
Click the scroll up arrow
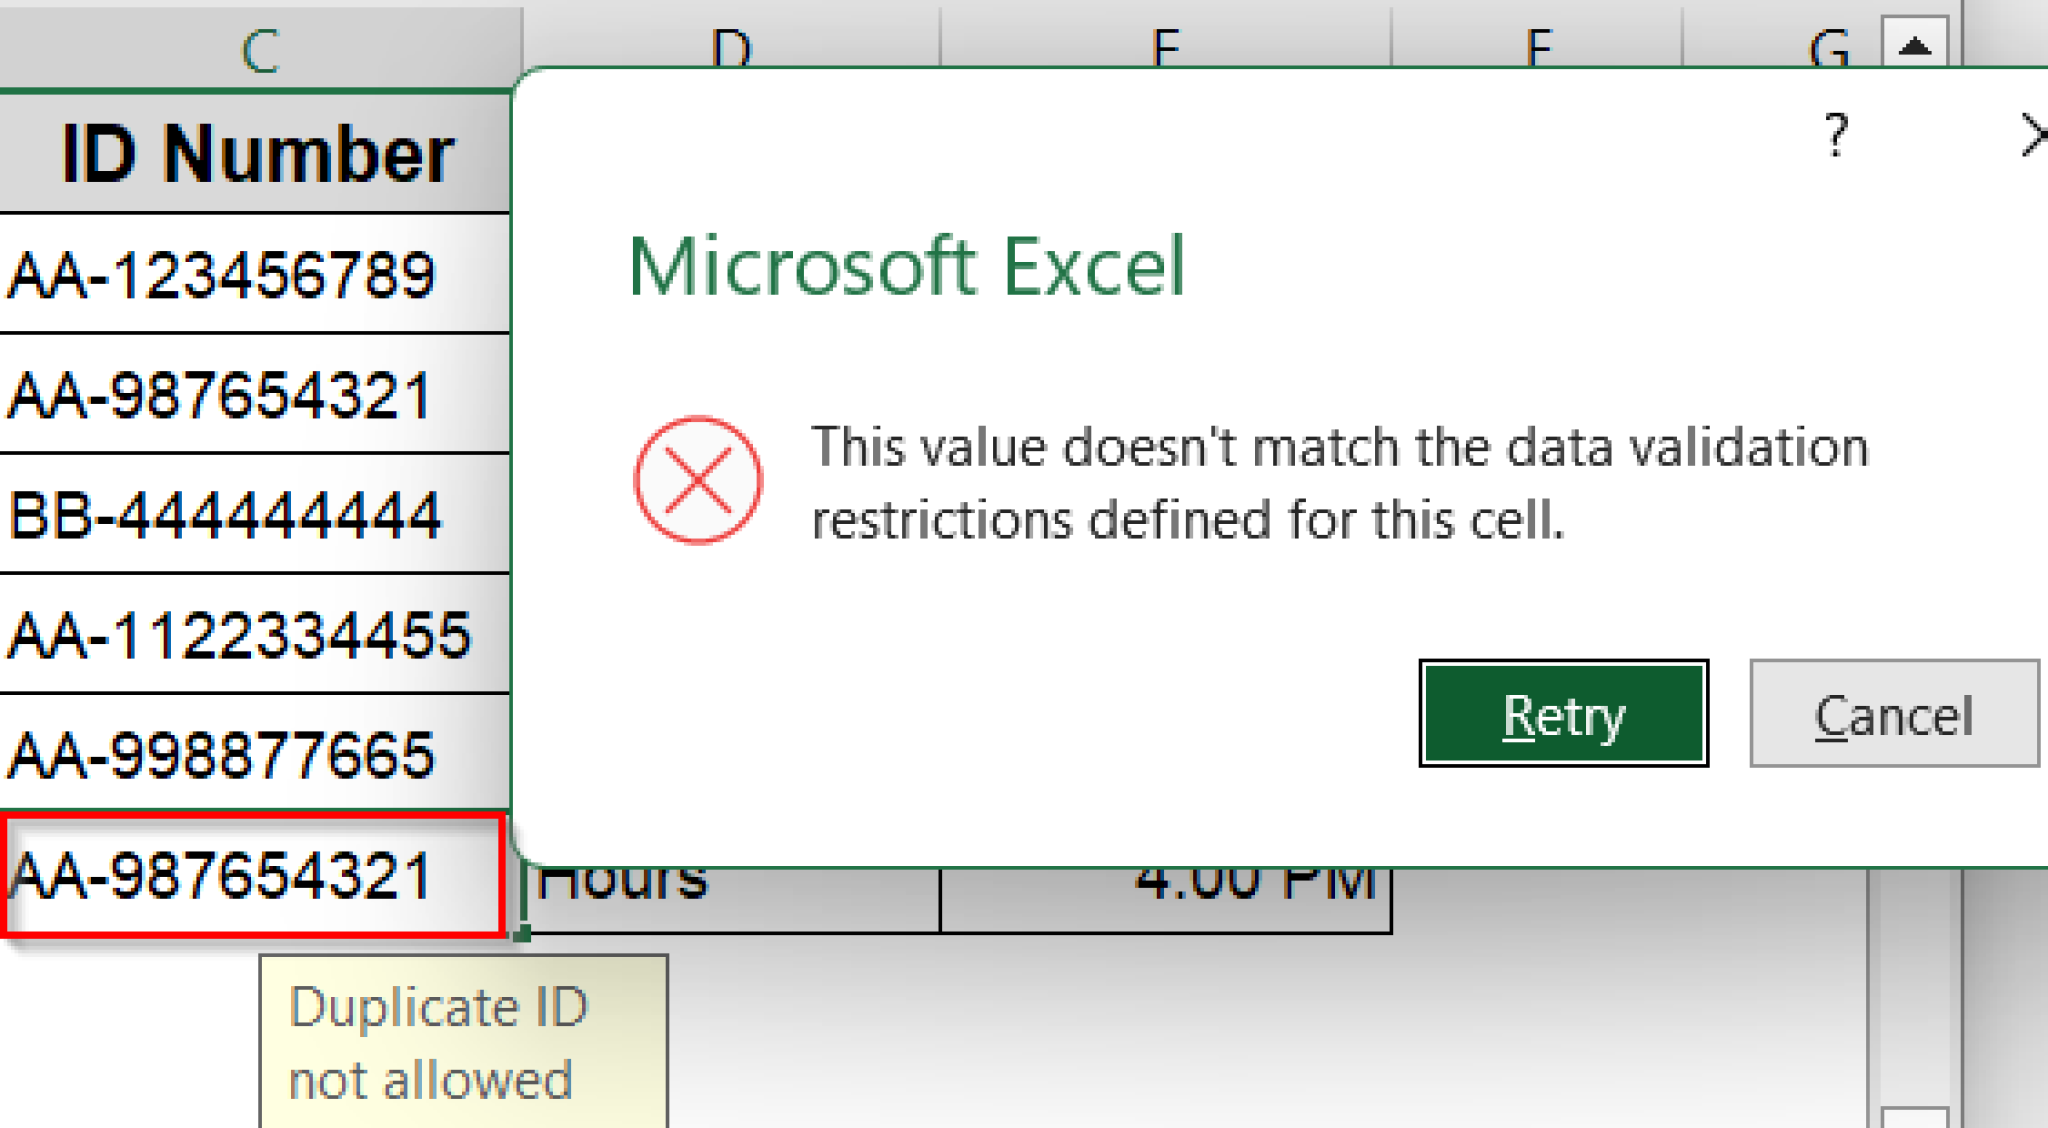coord(1914,45)
